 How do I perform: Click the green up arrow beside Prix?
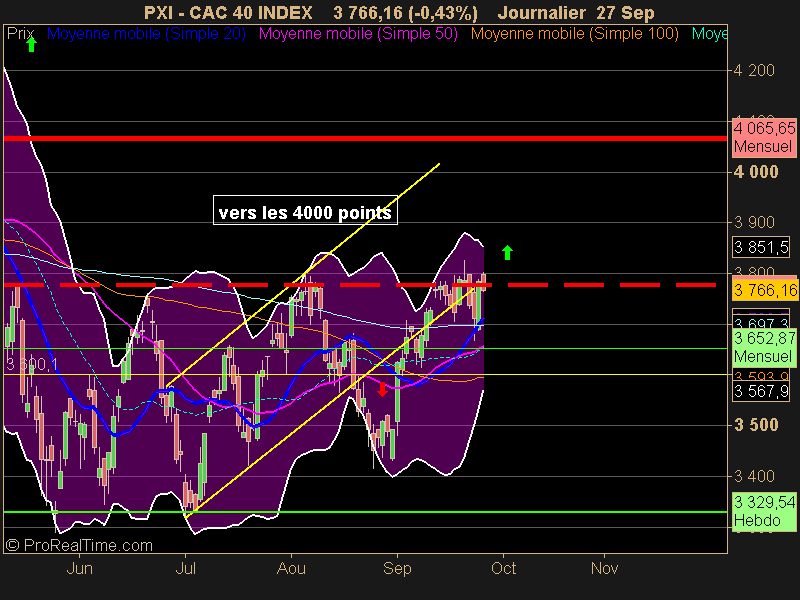point(32,45)
